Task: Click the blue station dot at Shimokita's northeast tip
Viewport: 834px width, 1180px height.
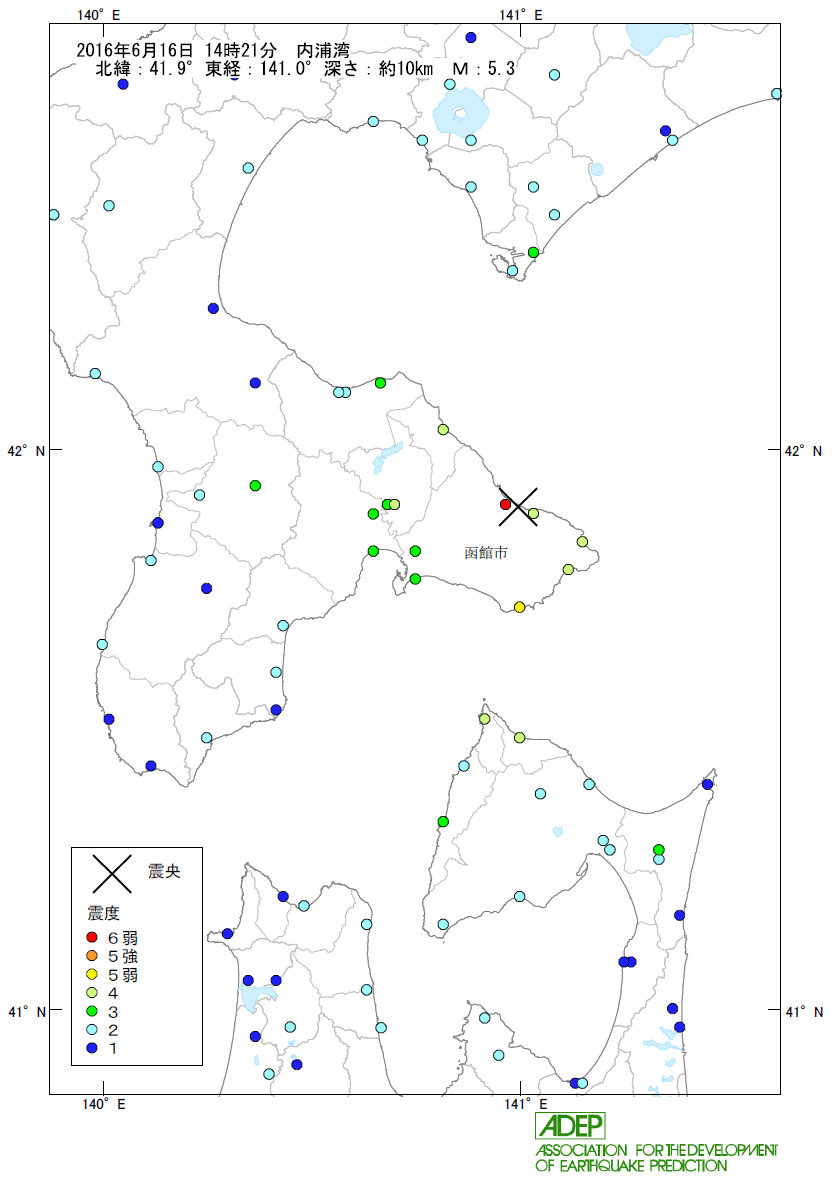Action: [708, 784]
